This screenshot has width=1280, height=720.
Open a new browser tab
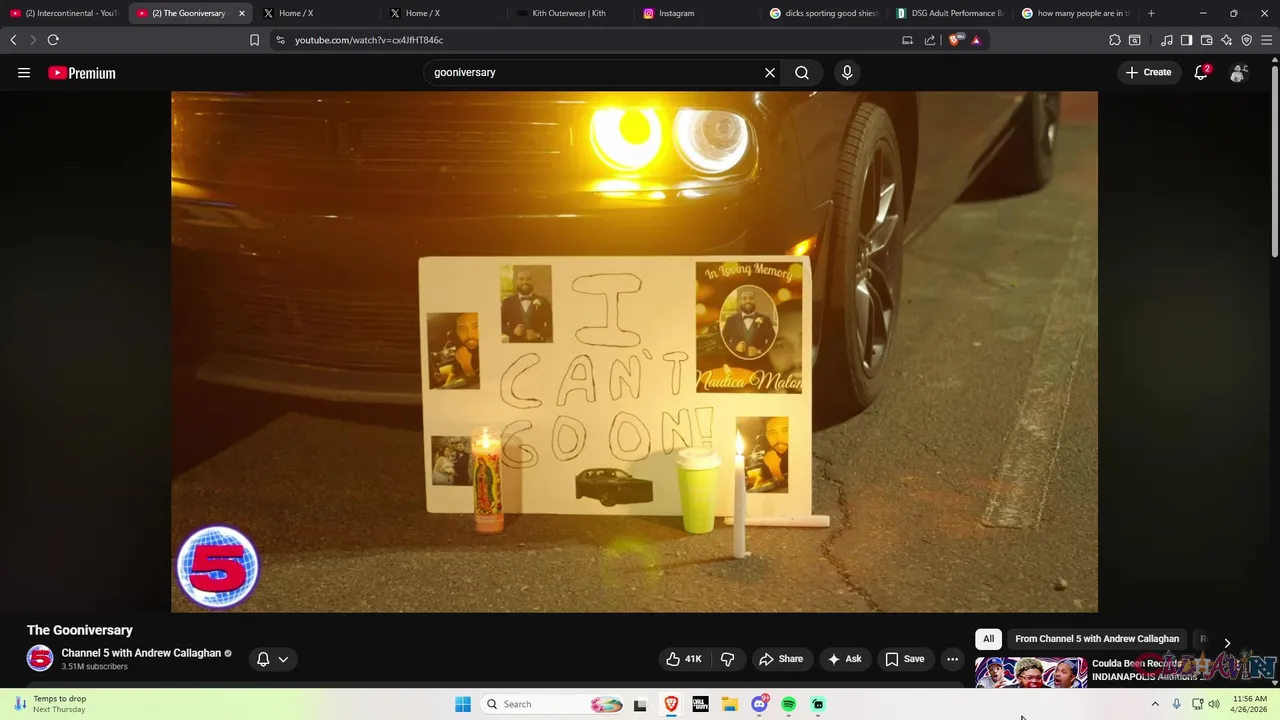(1151, 13)
